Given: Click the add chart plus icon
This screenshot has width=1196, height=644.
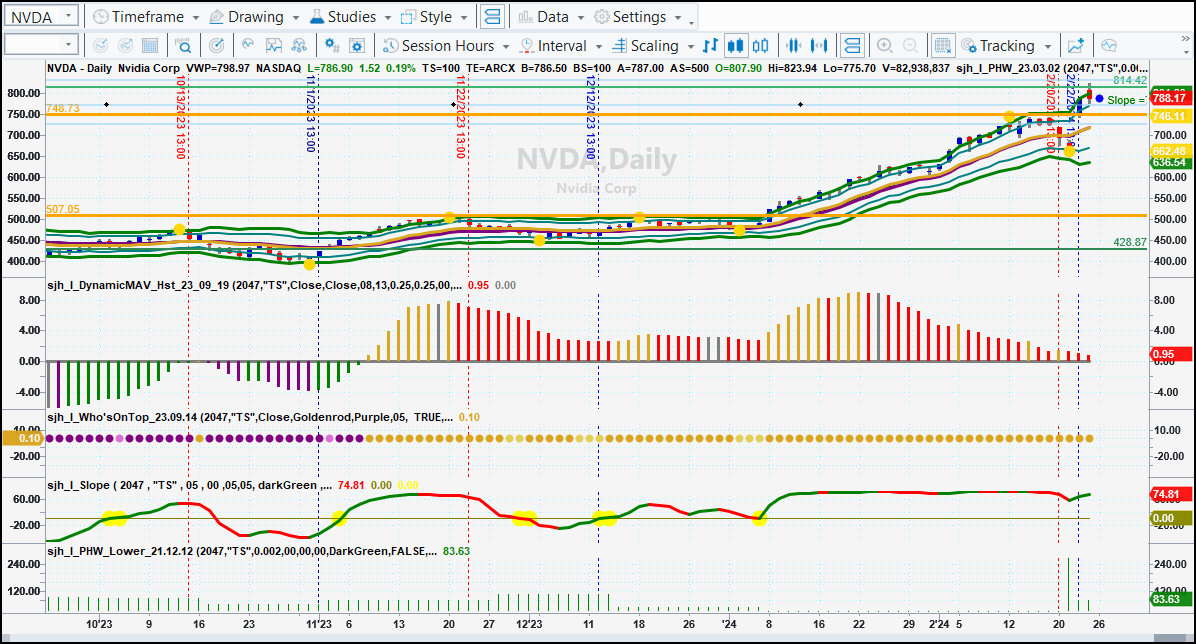Looking at the screenshot, I should 1076,46.
